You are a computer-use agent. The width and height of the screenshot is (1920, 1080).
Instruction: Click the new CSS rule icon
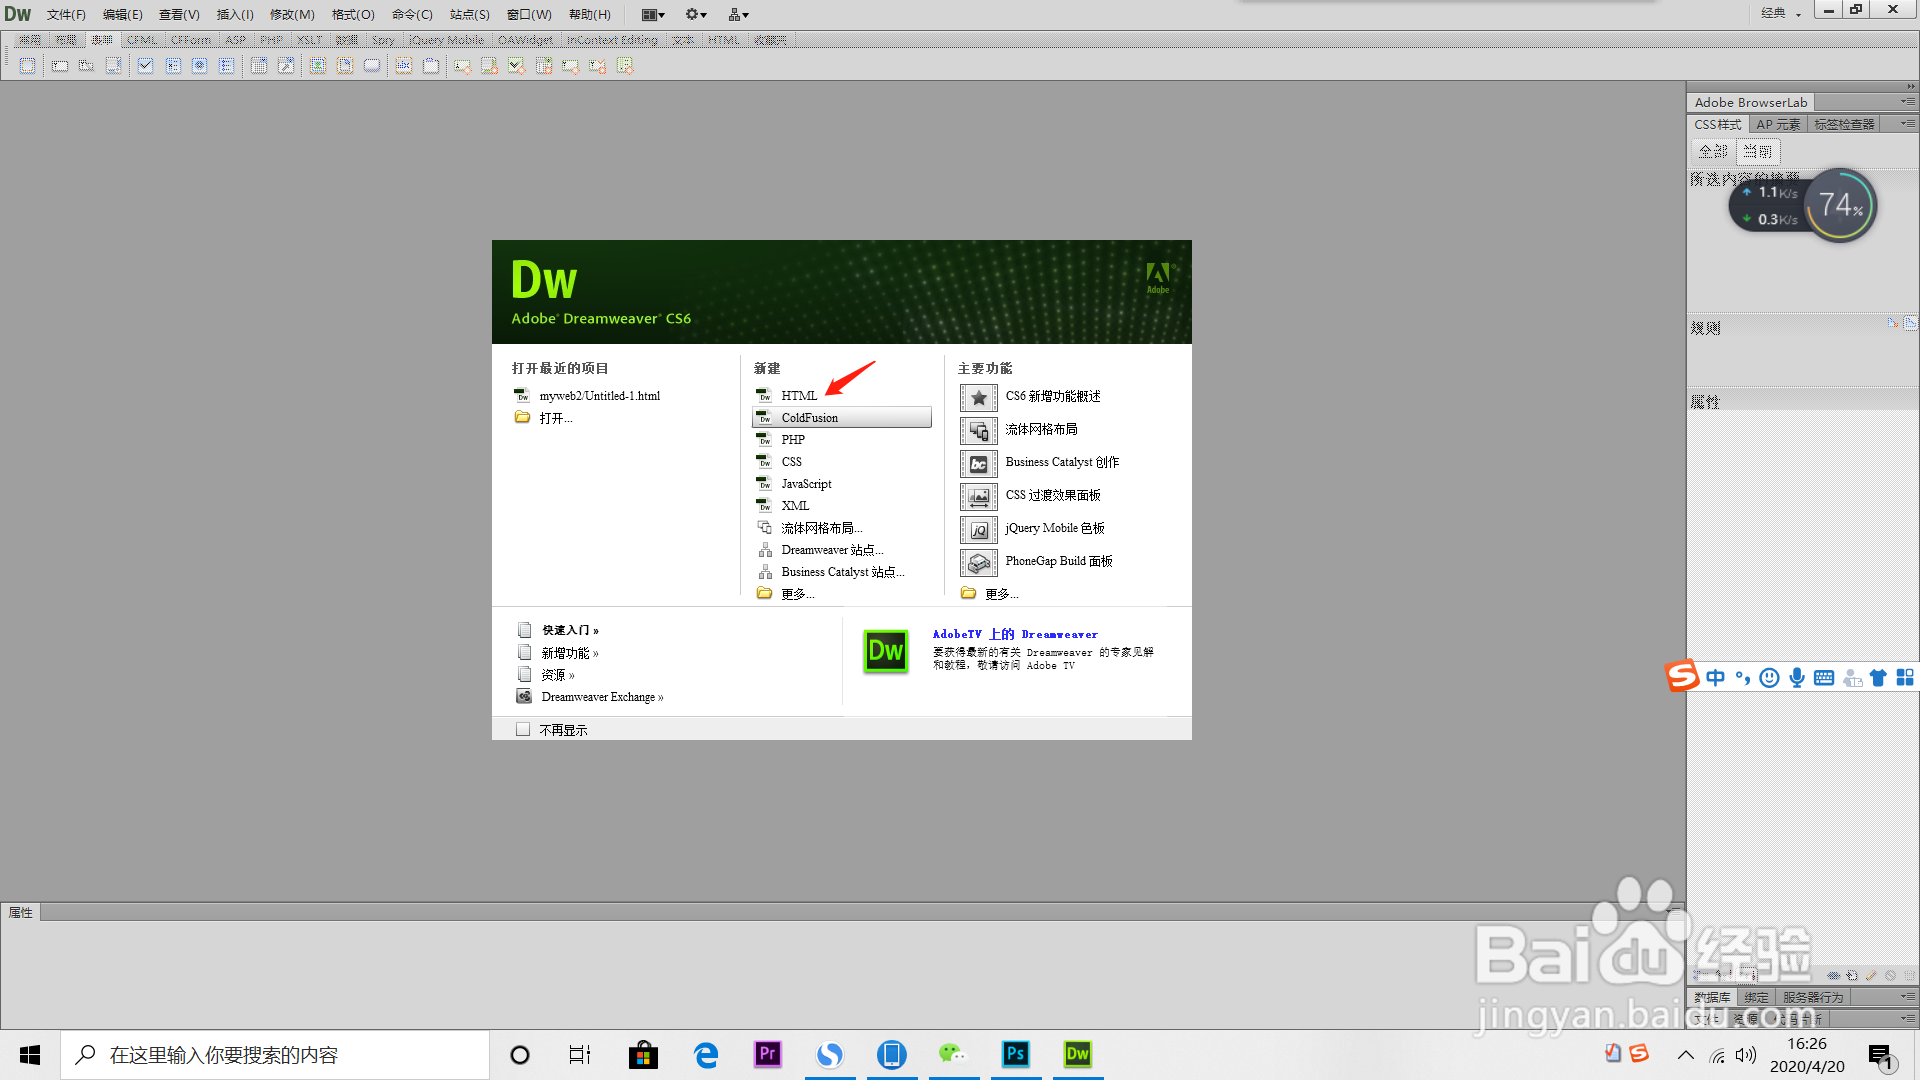[1852, 976]
